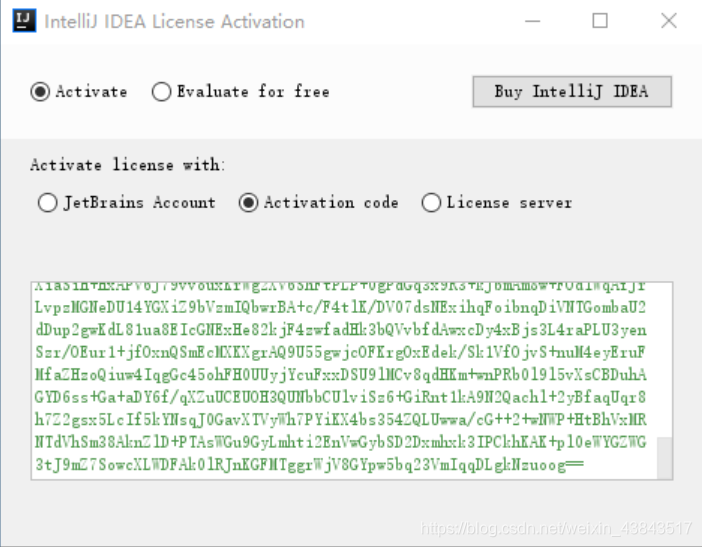Close the License Activation dialog
The height and width of the screenshot is (547, 702).
[x=669, y=21]
